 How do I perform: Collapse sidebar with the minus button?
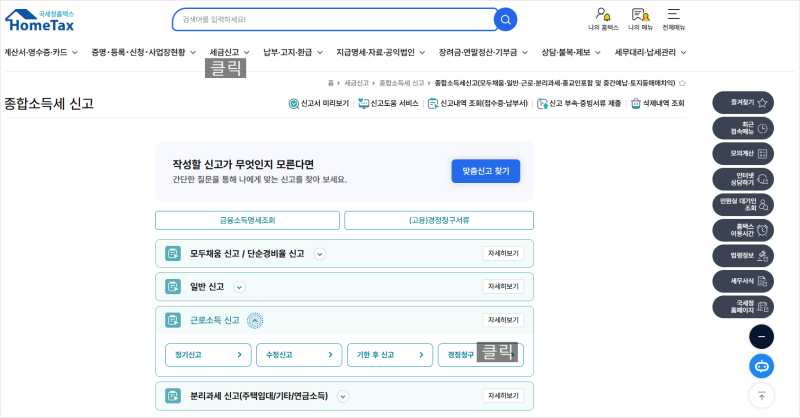(x=761, y=337)
